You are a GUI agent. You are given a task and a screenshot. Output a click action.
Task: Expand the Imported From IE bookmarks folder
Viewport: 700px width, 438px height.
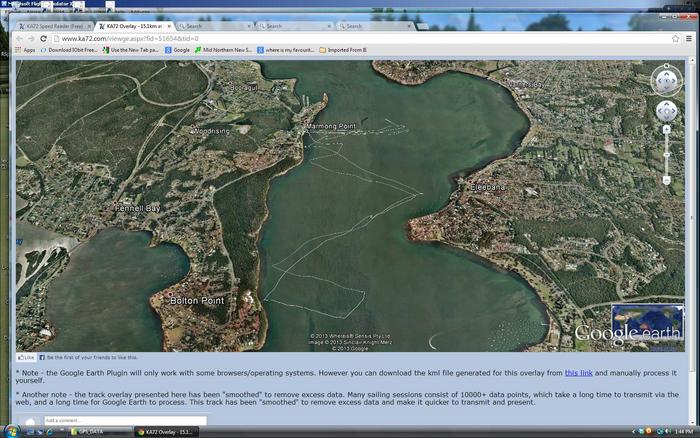click(343, 50)
